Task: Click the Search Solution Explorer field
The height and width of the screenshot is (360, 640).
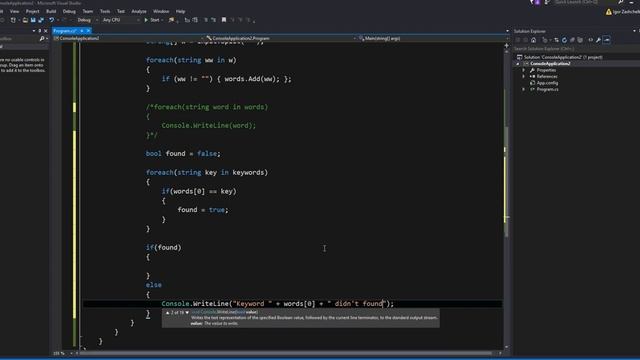Action: pyautogui.click(x=576, y=49)
